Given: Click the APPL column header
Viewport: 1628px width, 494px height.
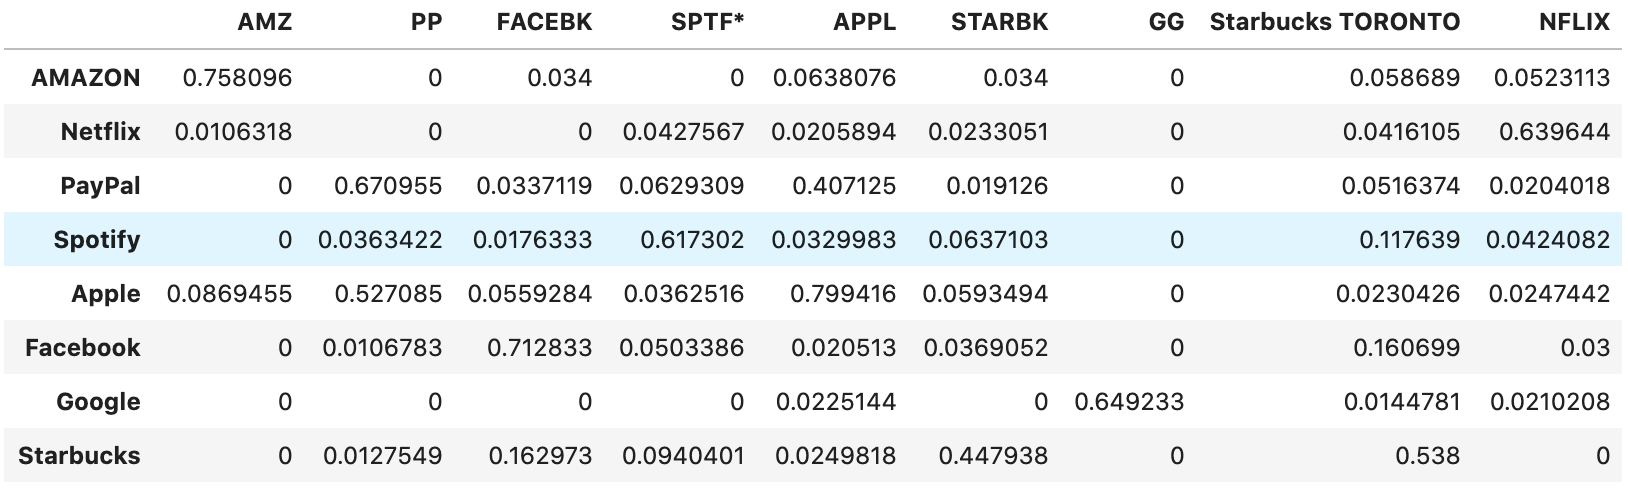Looking at the screenshot, I should [864, 22].
